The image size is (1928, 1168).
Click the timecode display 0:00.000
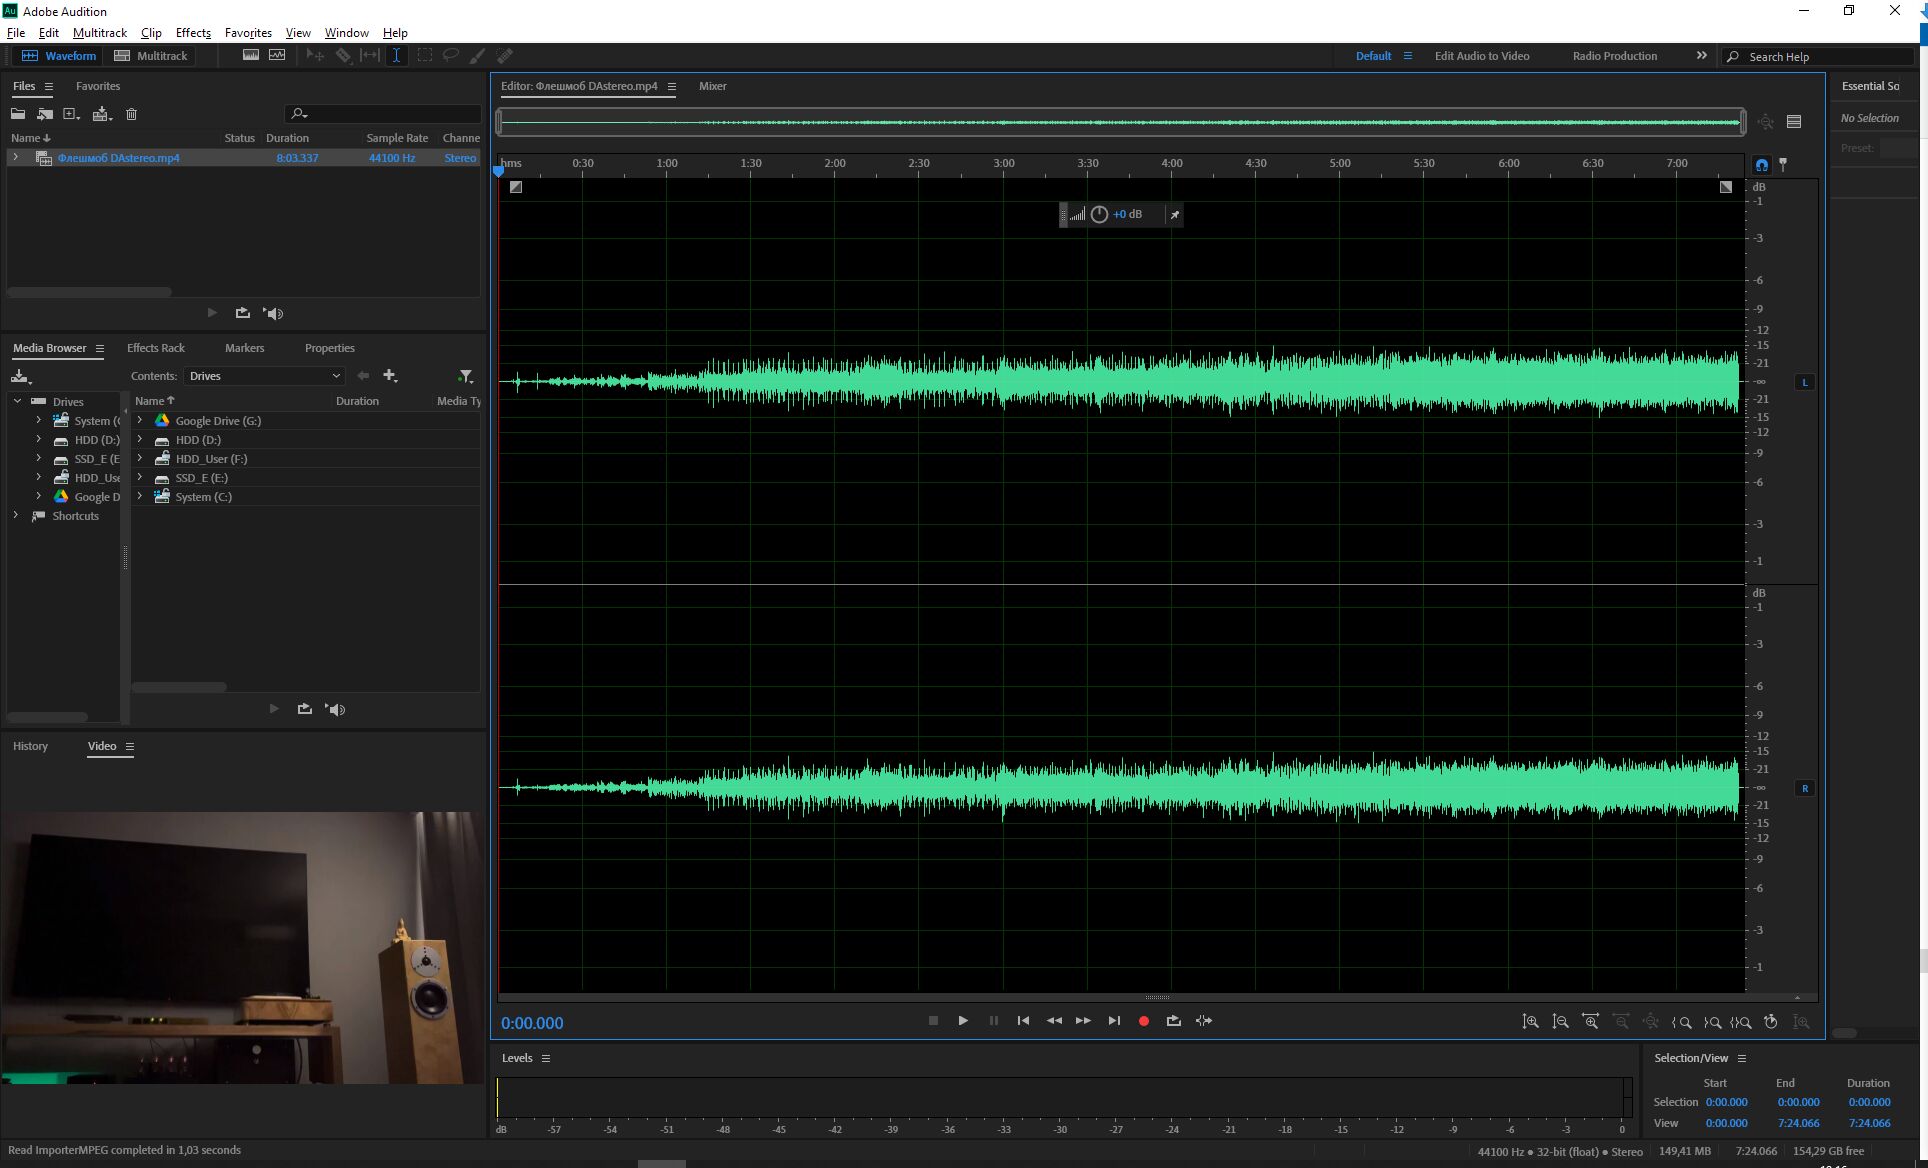(x=532, y=1023)
